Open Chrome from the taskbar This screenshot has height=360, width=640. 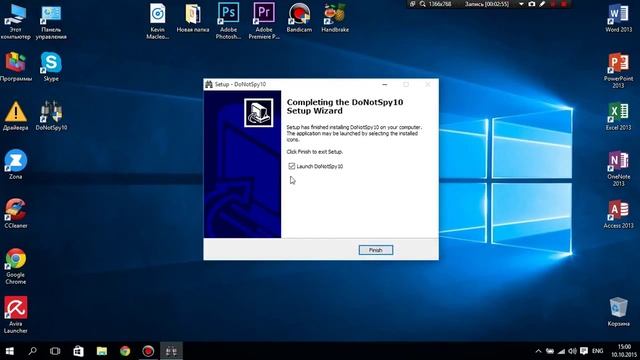125,351
